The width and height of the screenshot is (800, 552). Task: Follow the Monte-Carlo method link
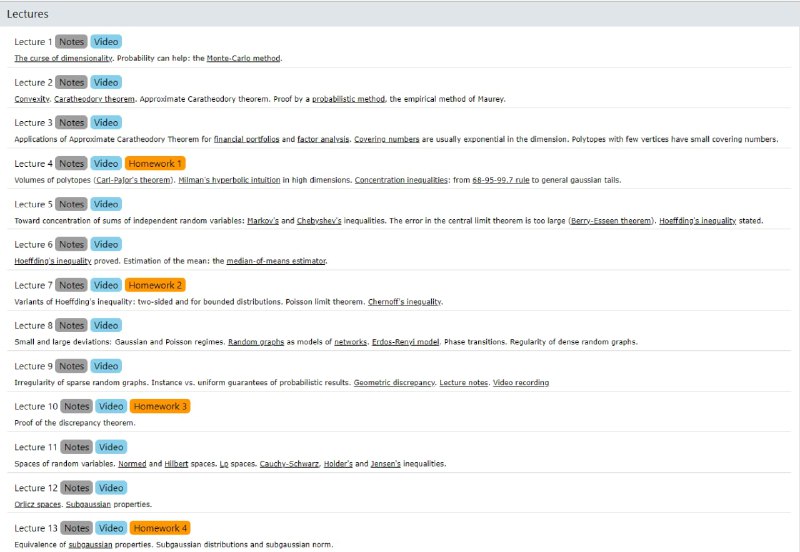(x=243, y=58)
